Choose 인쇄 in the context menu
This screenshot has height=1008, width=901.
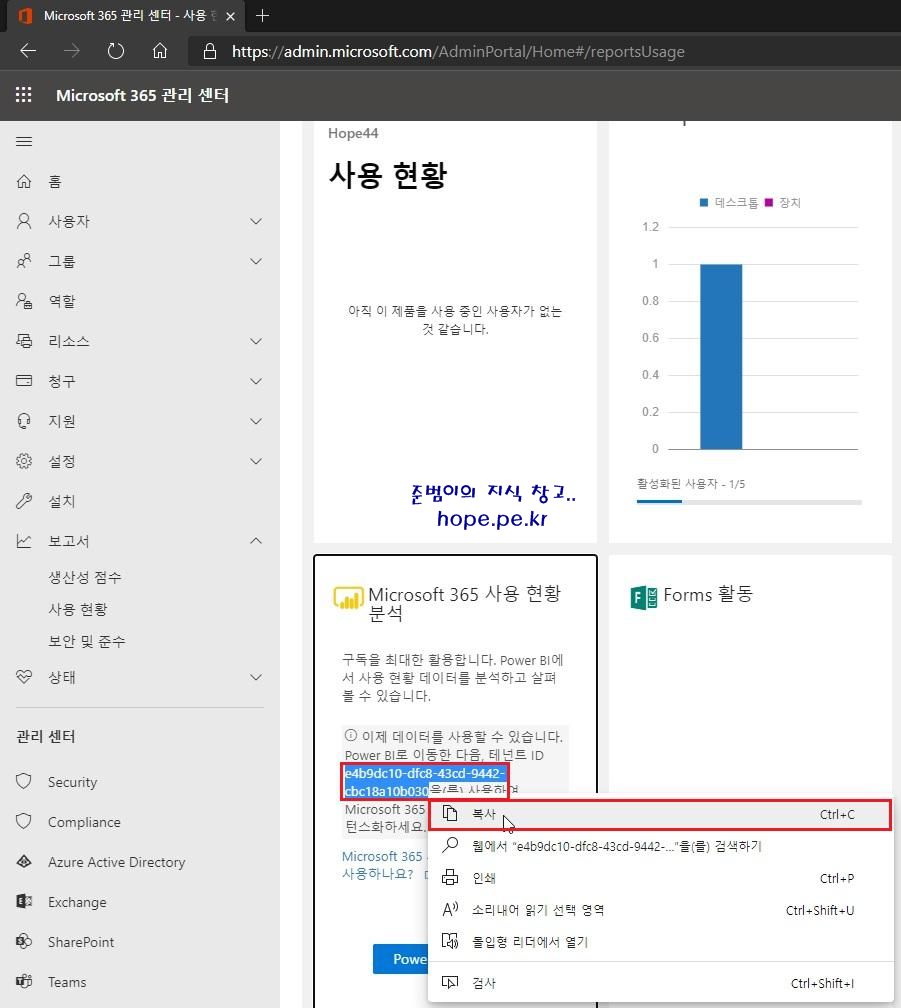[660, 878]
